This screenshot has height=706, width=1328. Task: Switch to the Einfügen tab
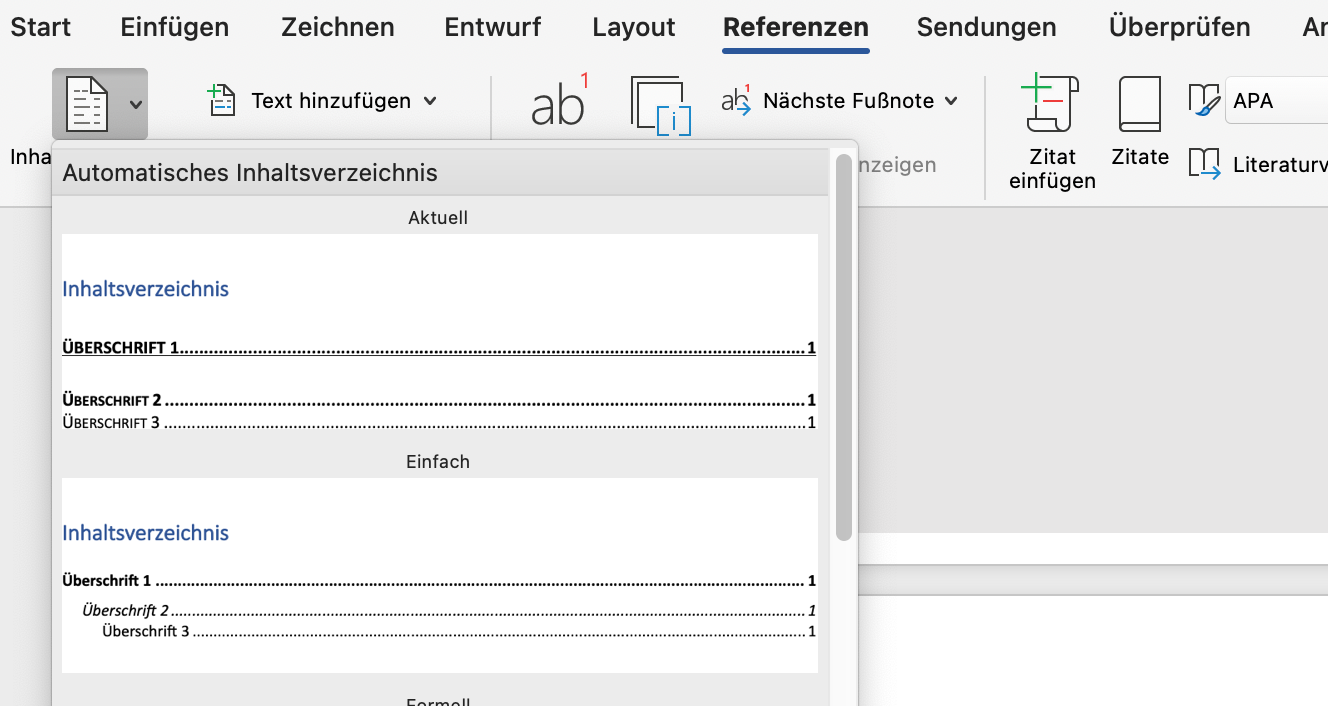tap(175, 27)
